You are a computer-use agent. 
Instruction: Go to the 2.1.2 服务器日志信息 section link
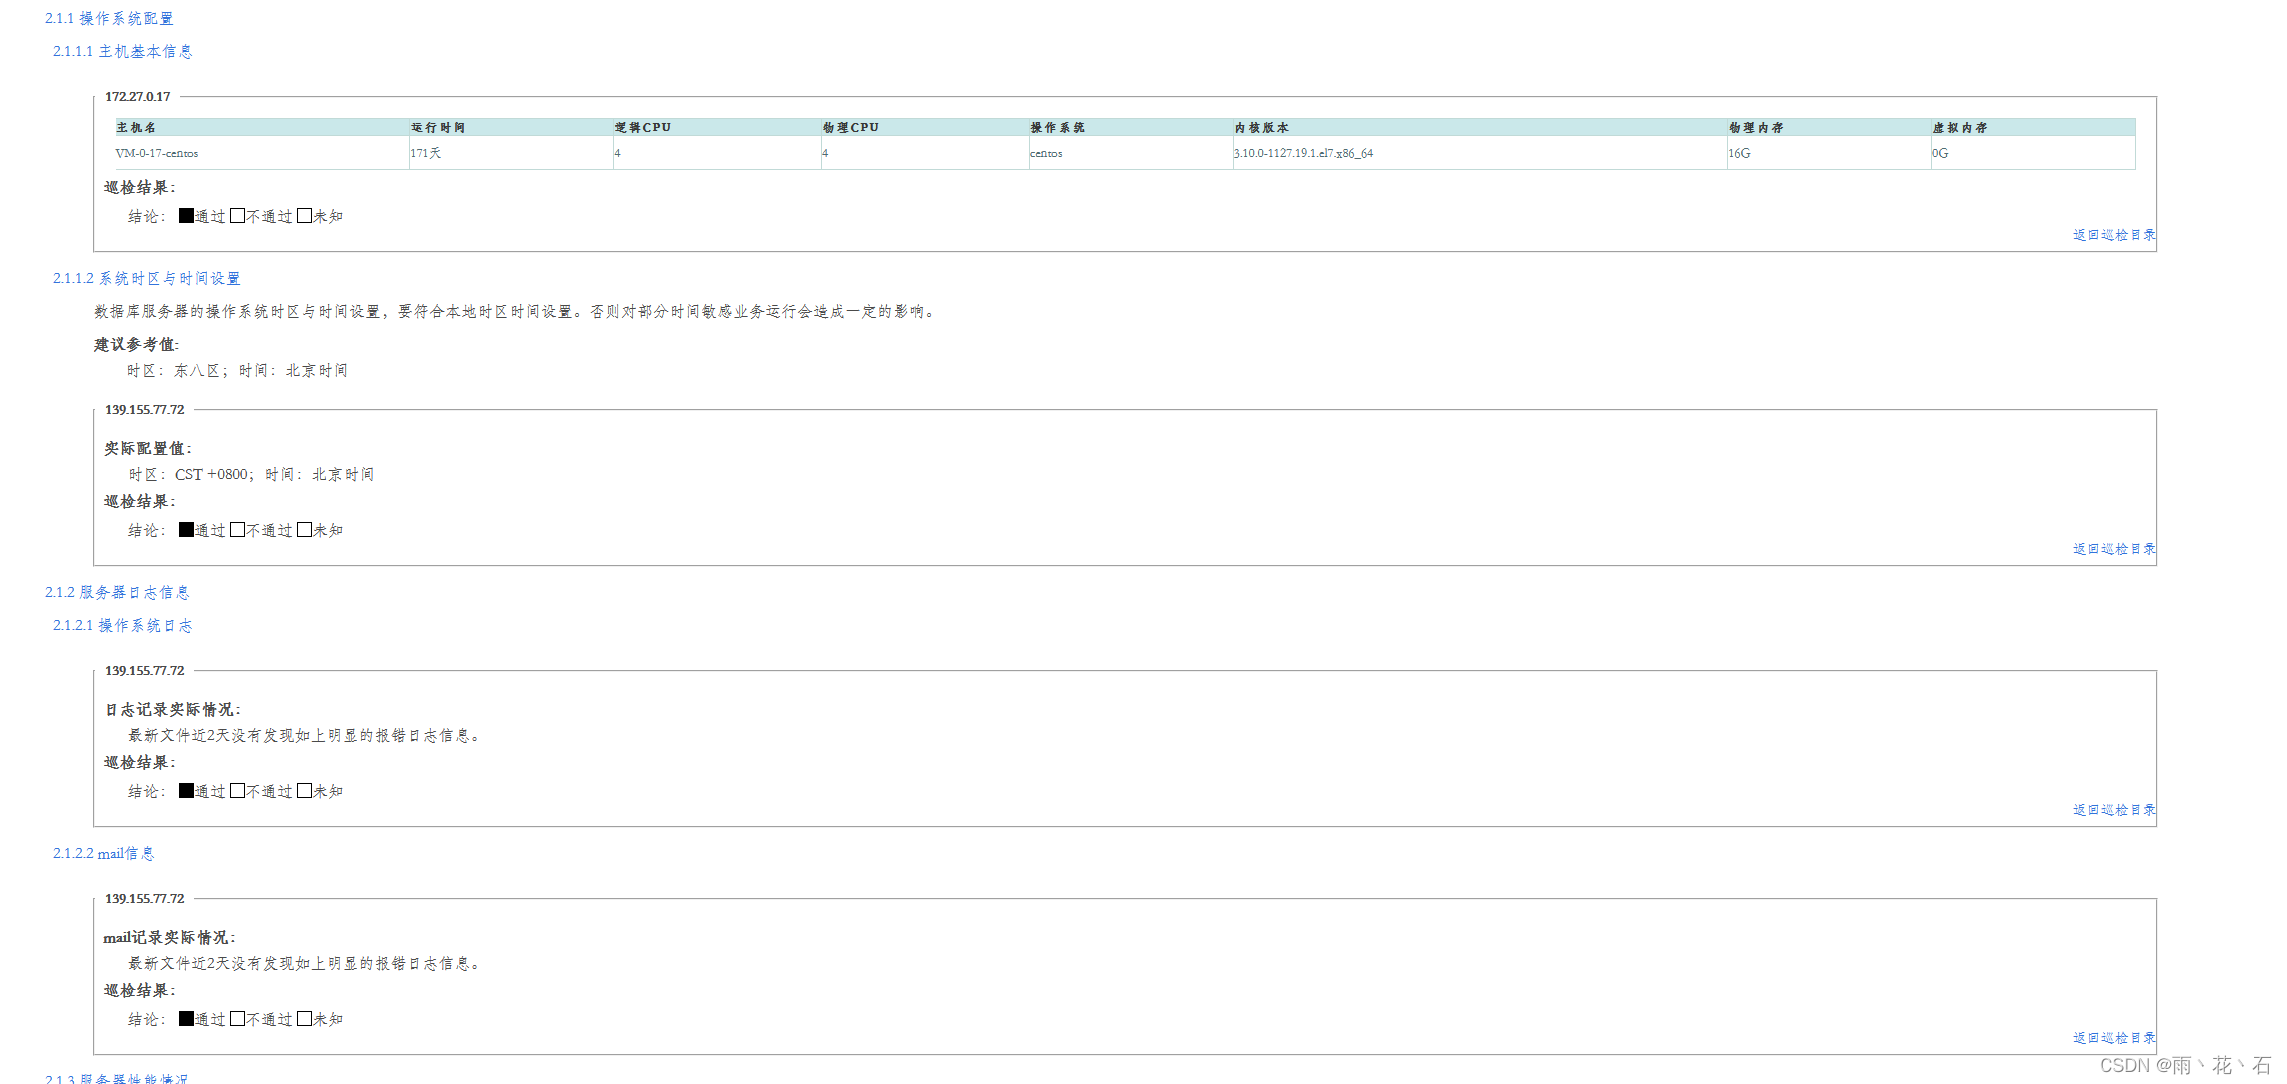117,592
